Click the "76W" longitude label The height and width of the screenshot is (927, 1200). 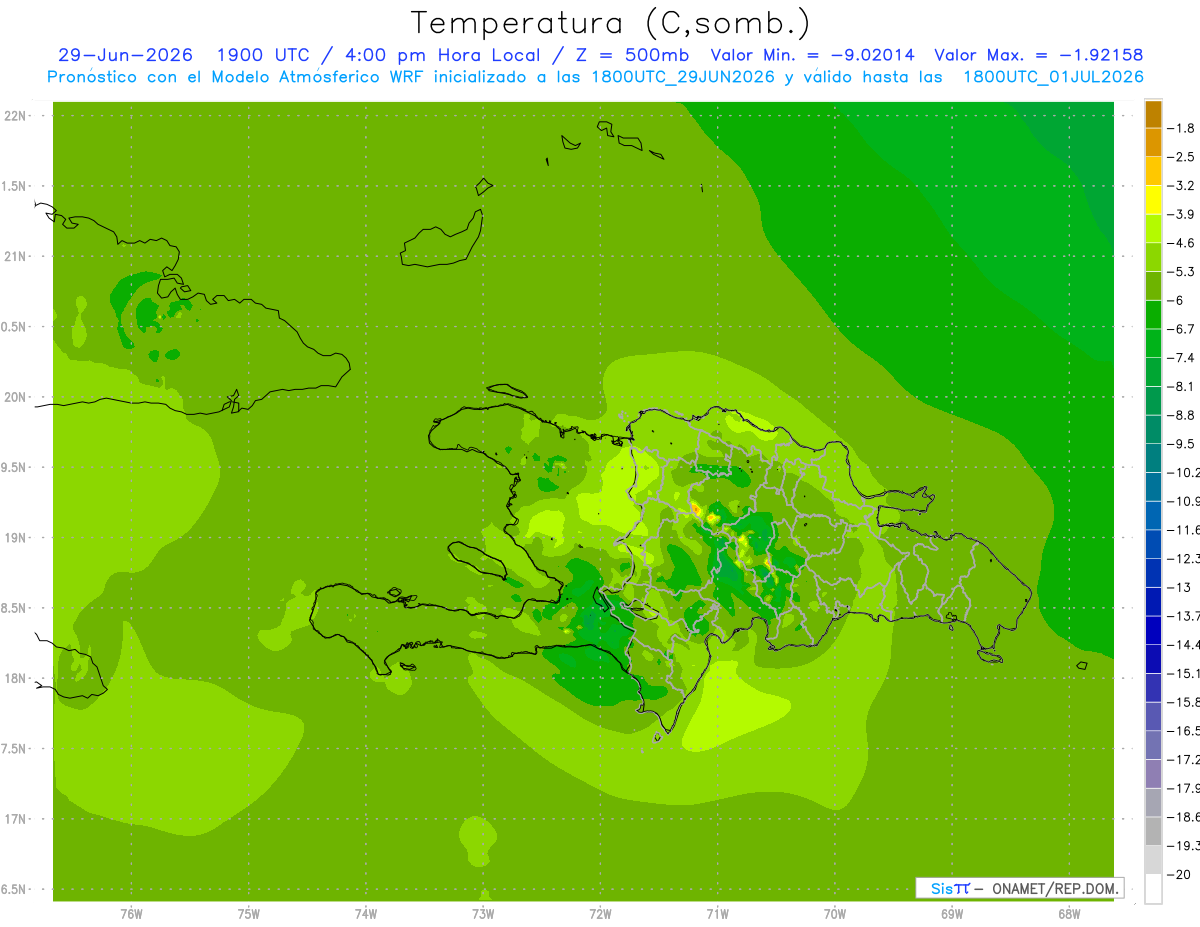[131, 914]
